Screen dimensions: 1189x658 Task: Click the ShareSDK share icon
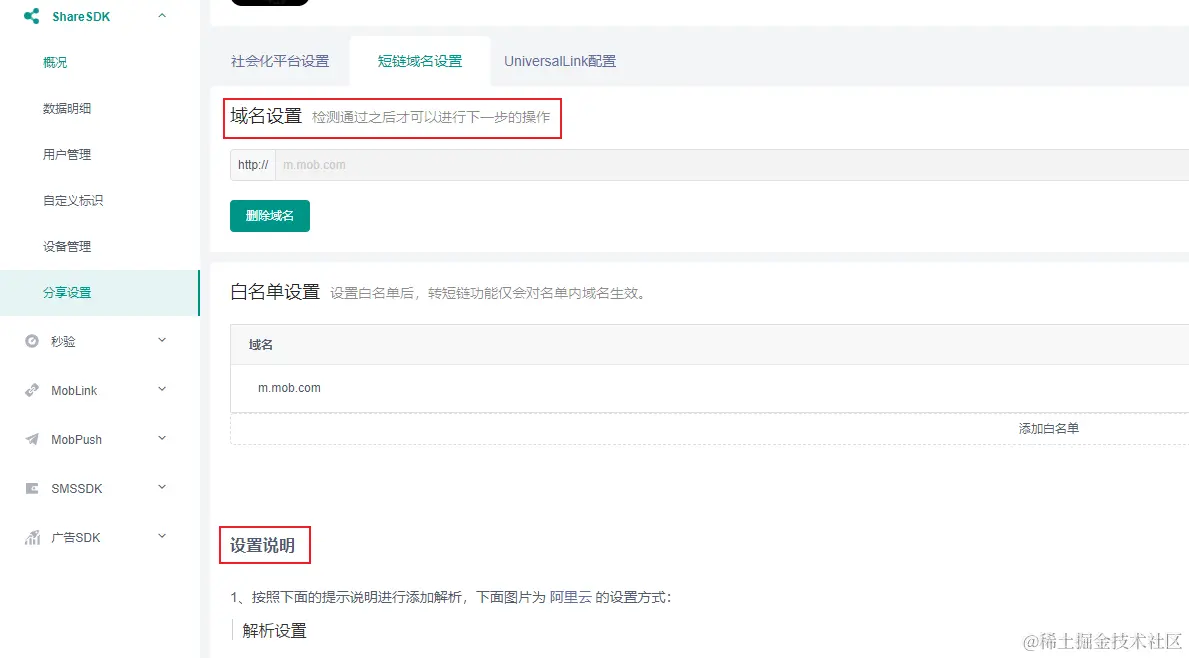[x=31, y=16]
